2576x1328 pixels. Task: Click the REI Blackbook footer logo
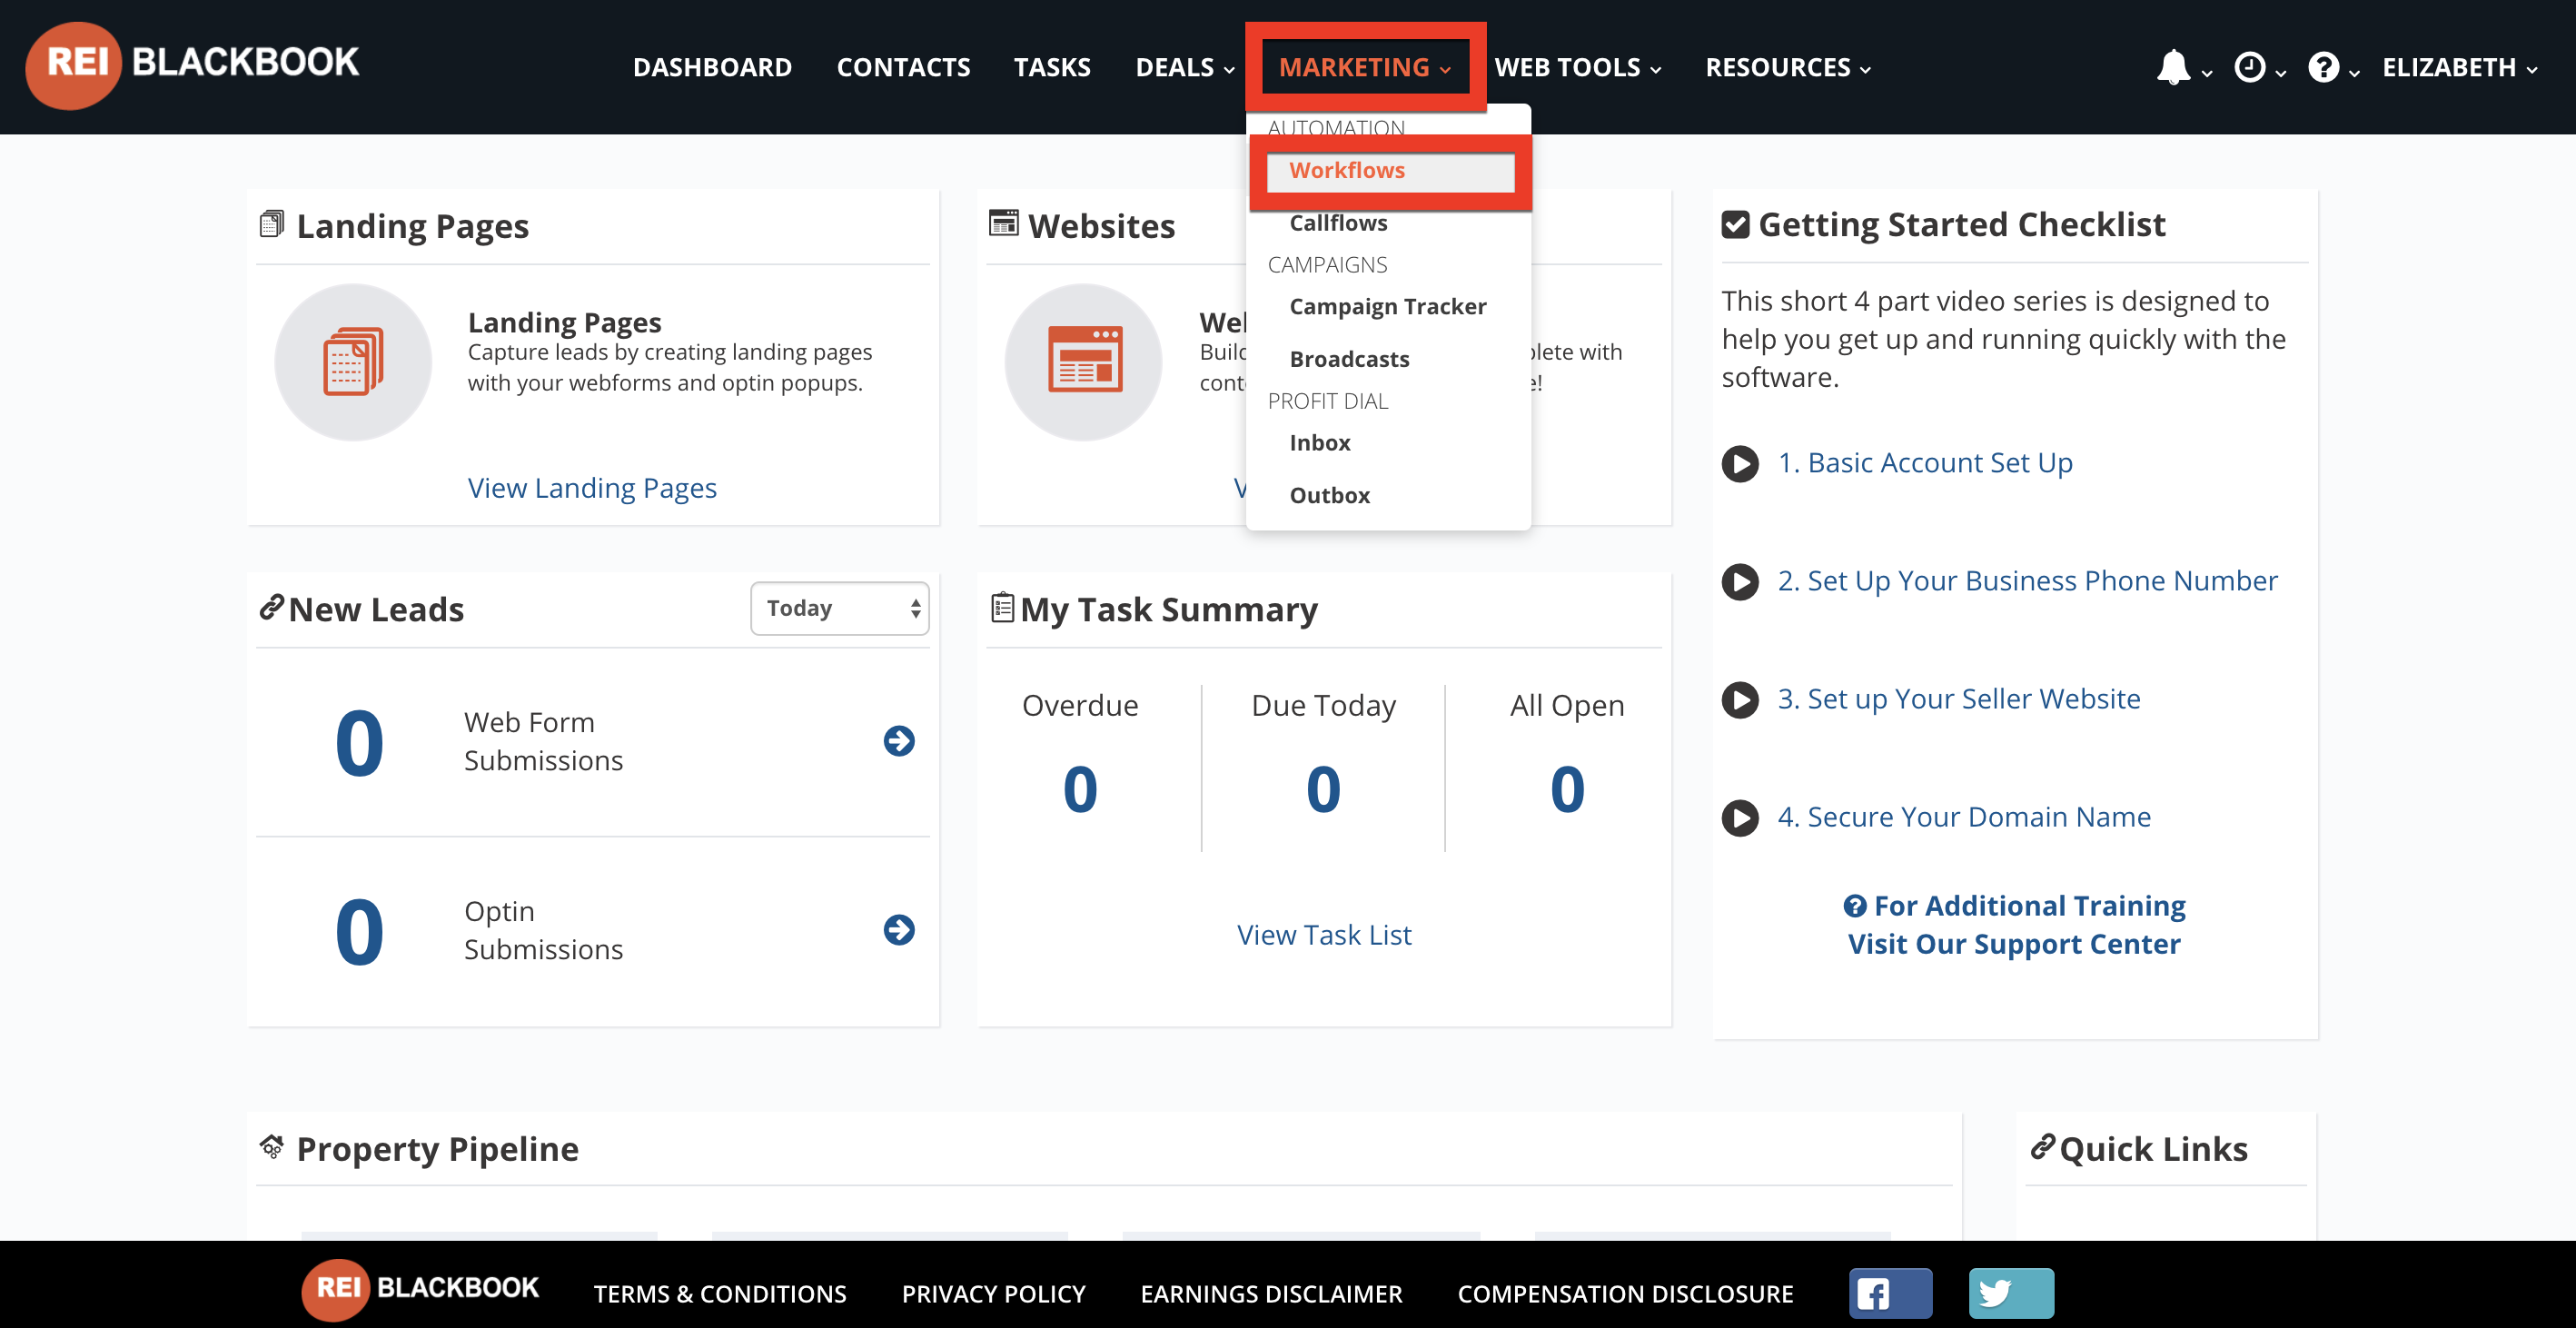tap(420, 1289)
